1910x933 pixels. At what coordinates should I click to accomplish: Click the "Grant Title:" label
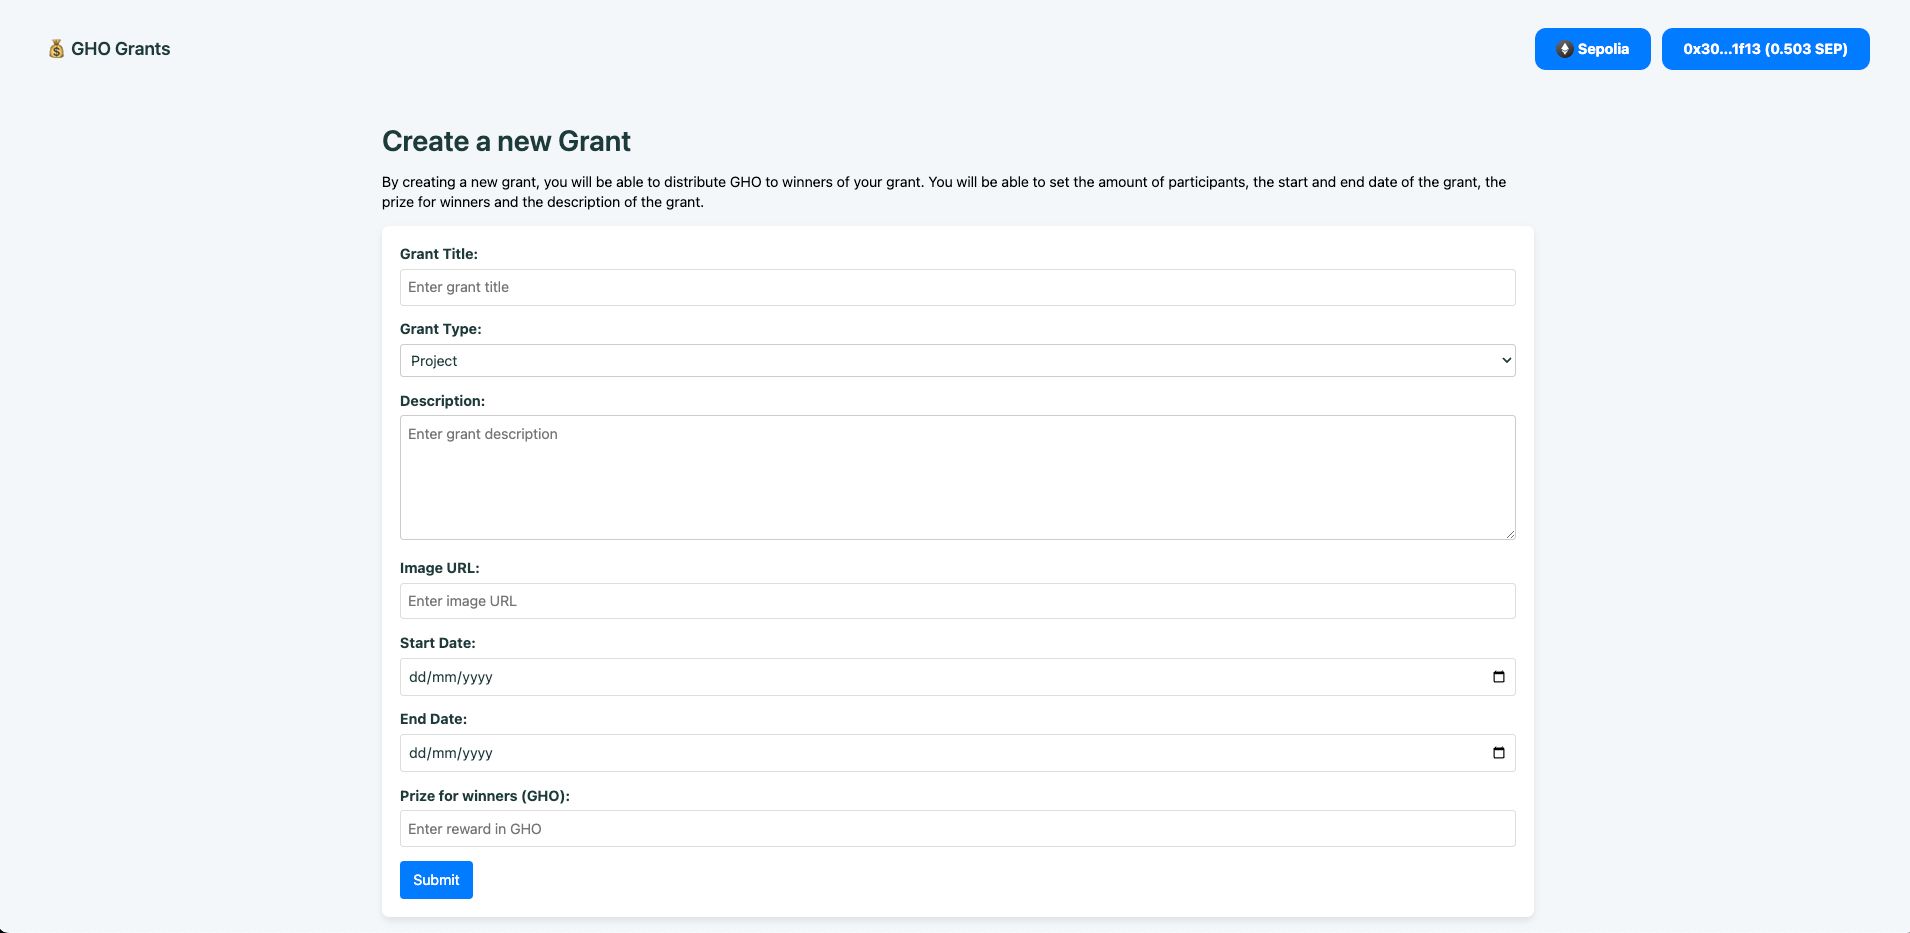click(x=439, y=254)
